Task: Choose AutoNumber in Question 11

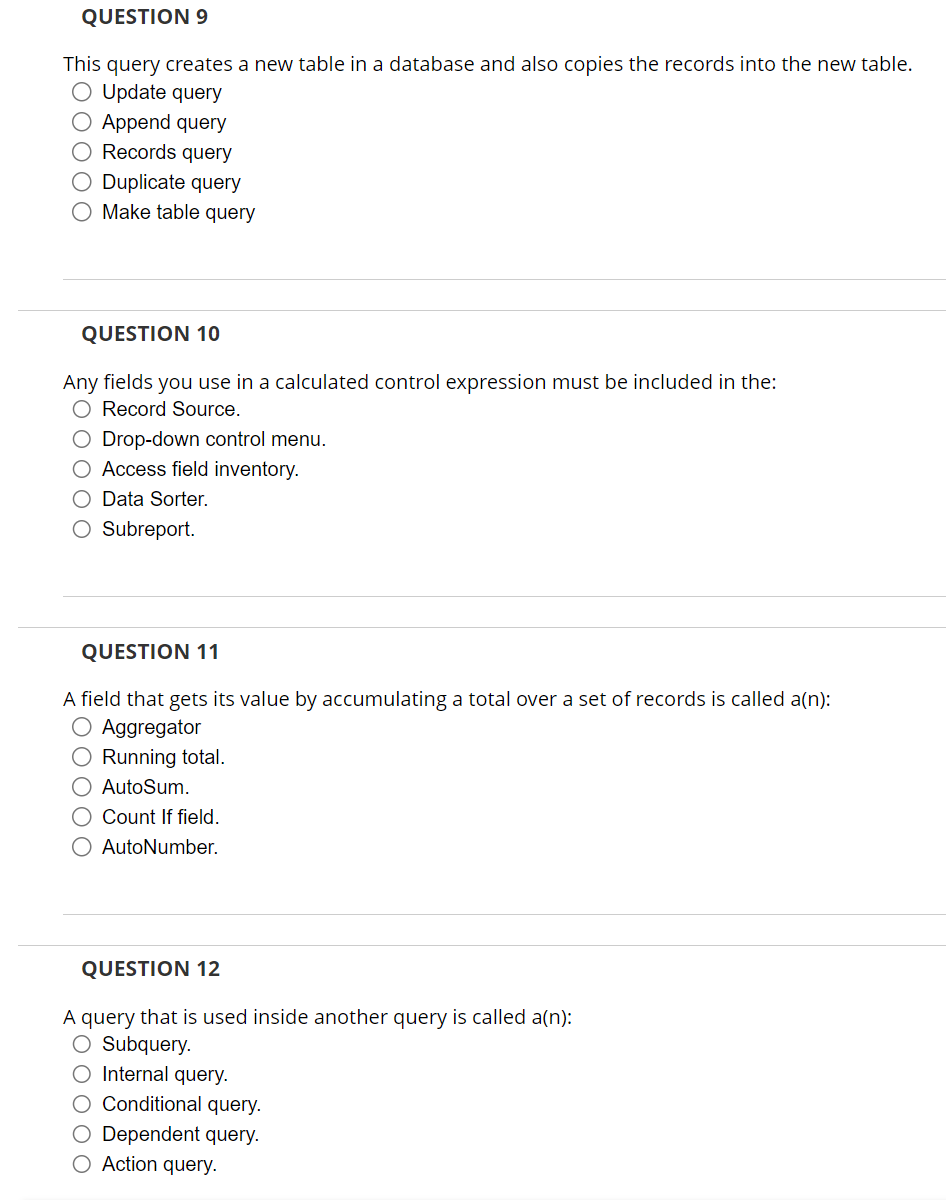Action: point(81,846)
